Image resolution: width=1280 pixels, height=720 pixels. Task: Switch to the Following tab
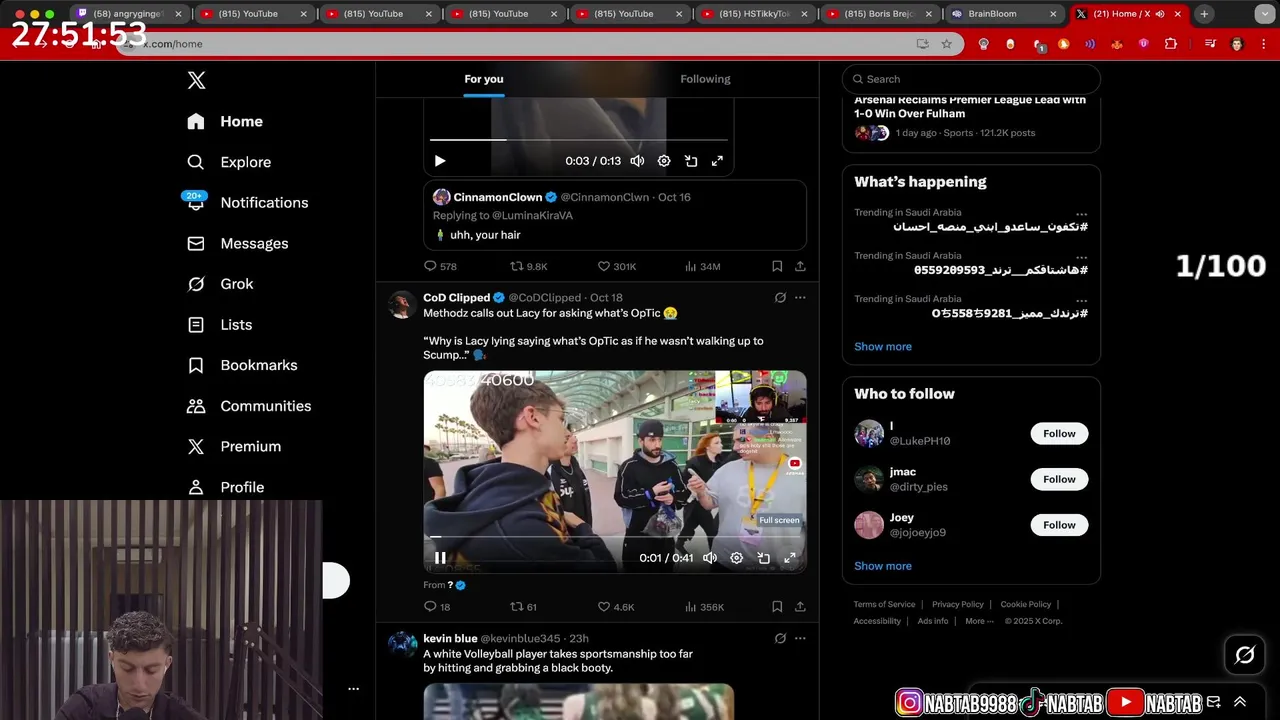pyautogui.click(x=705, y=79)
